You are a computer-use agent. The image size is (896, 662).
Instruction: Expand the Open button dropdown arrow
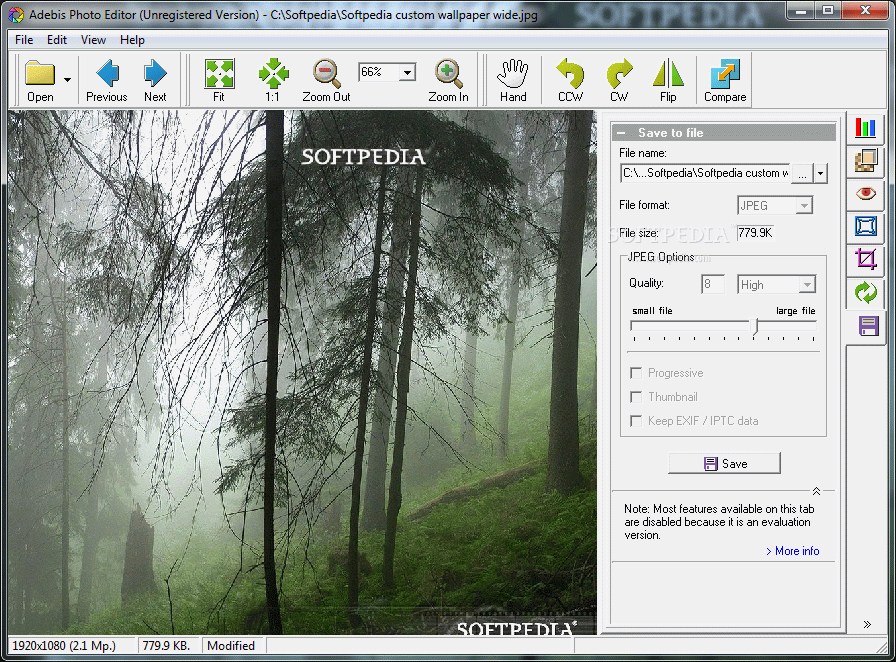(67, 79)
